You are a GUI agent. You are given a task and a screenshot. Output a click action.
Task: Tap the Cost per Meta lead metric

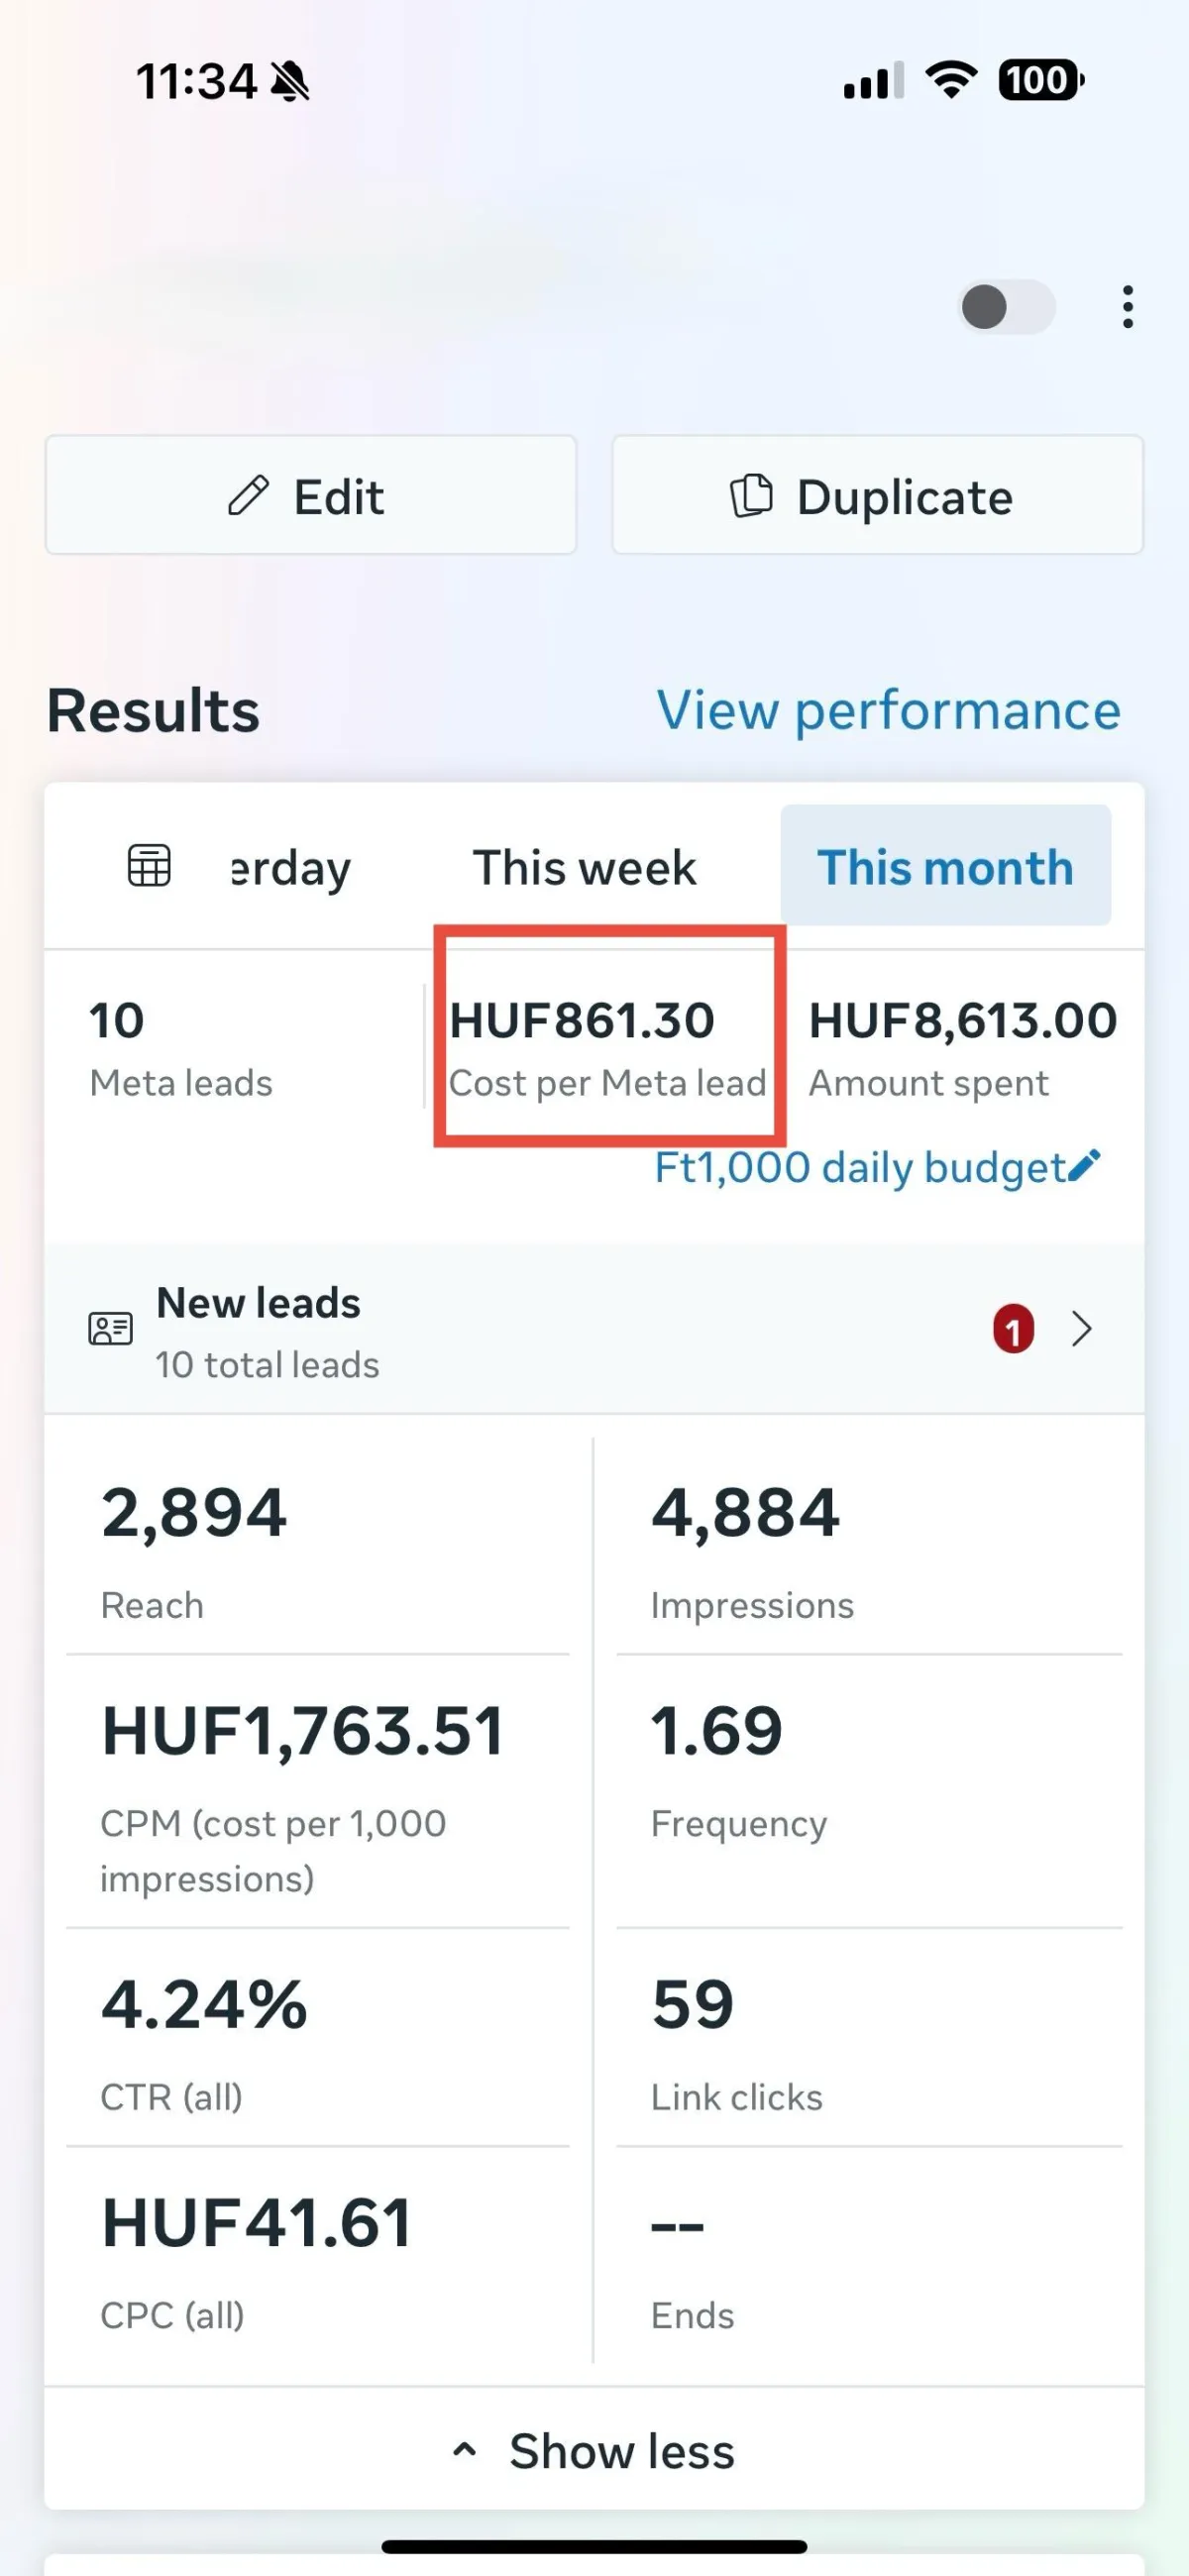(608, 1048)
